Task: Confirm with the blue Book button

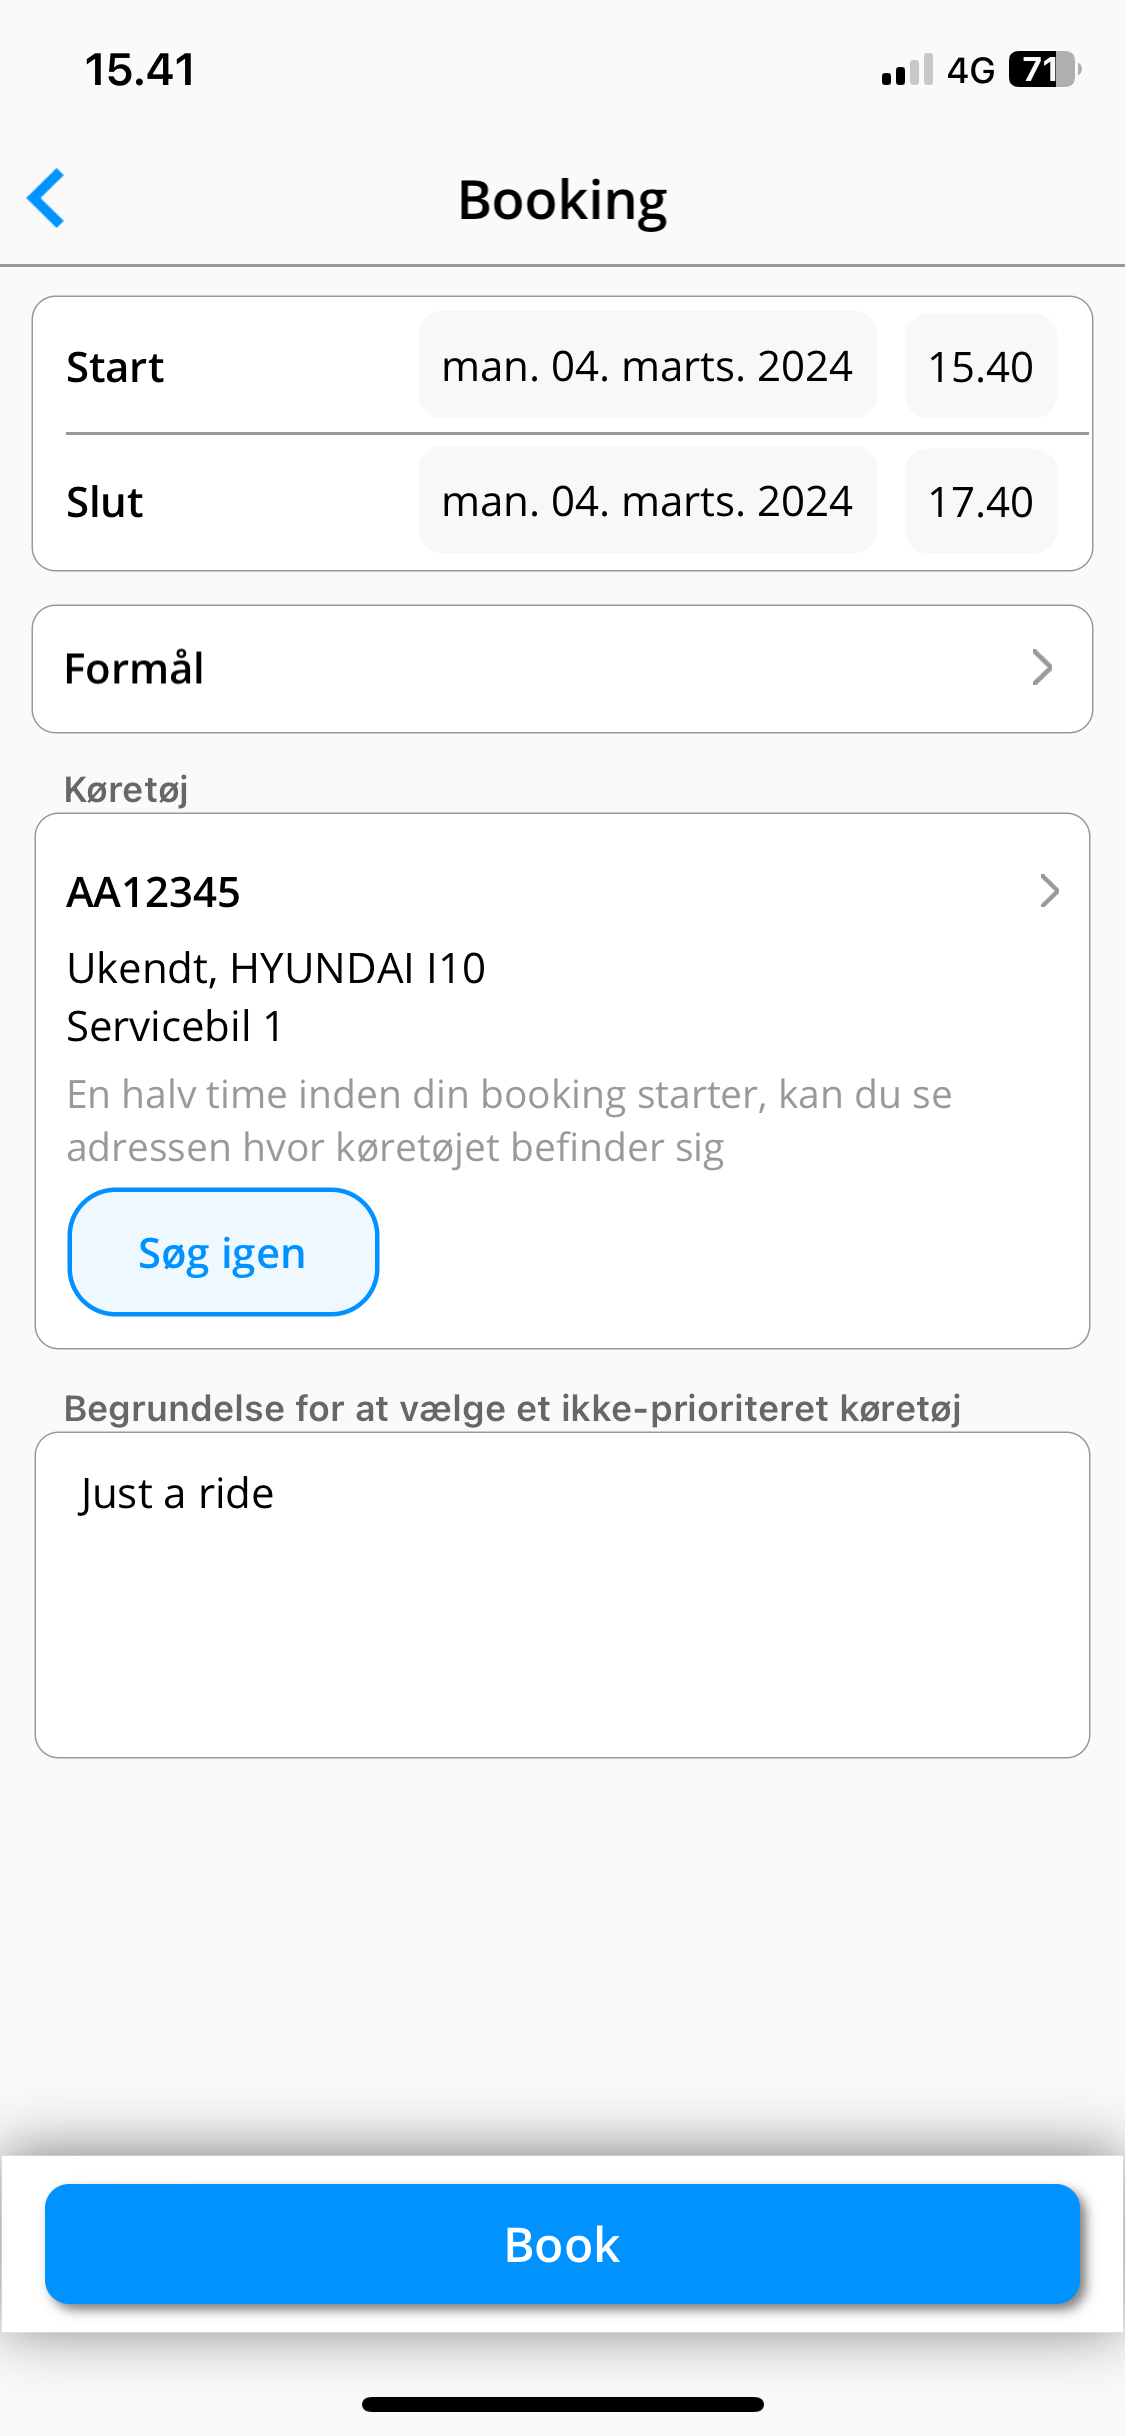Action: pos(562,2244)
